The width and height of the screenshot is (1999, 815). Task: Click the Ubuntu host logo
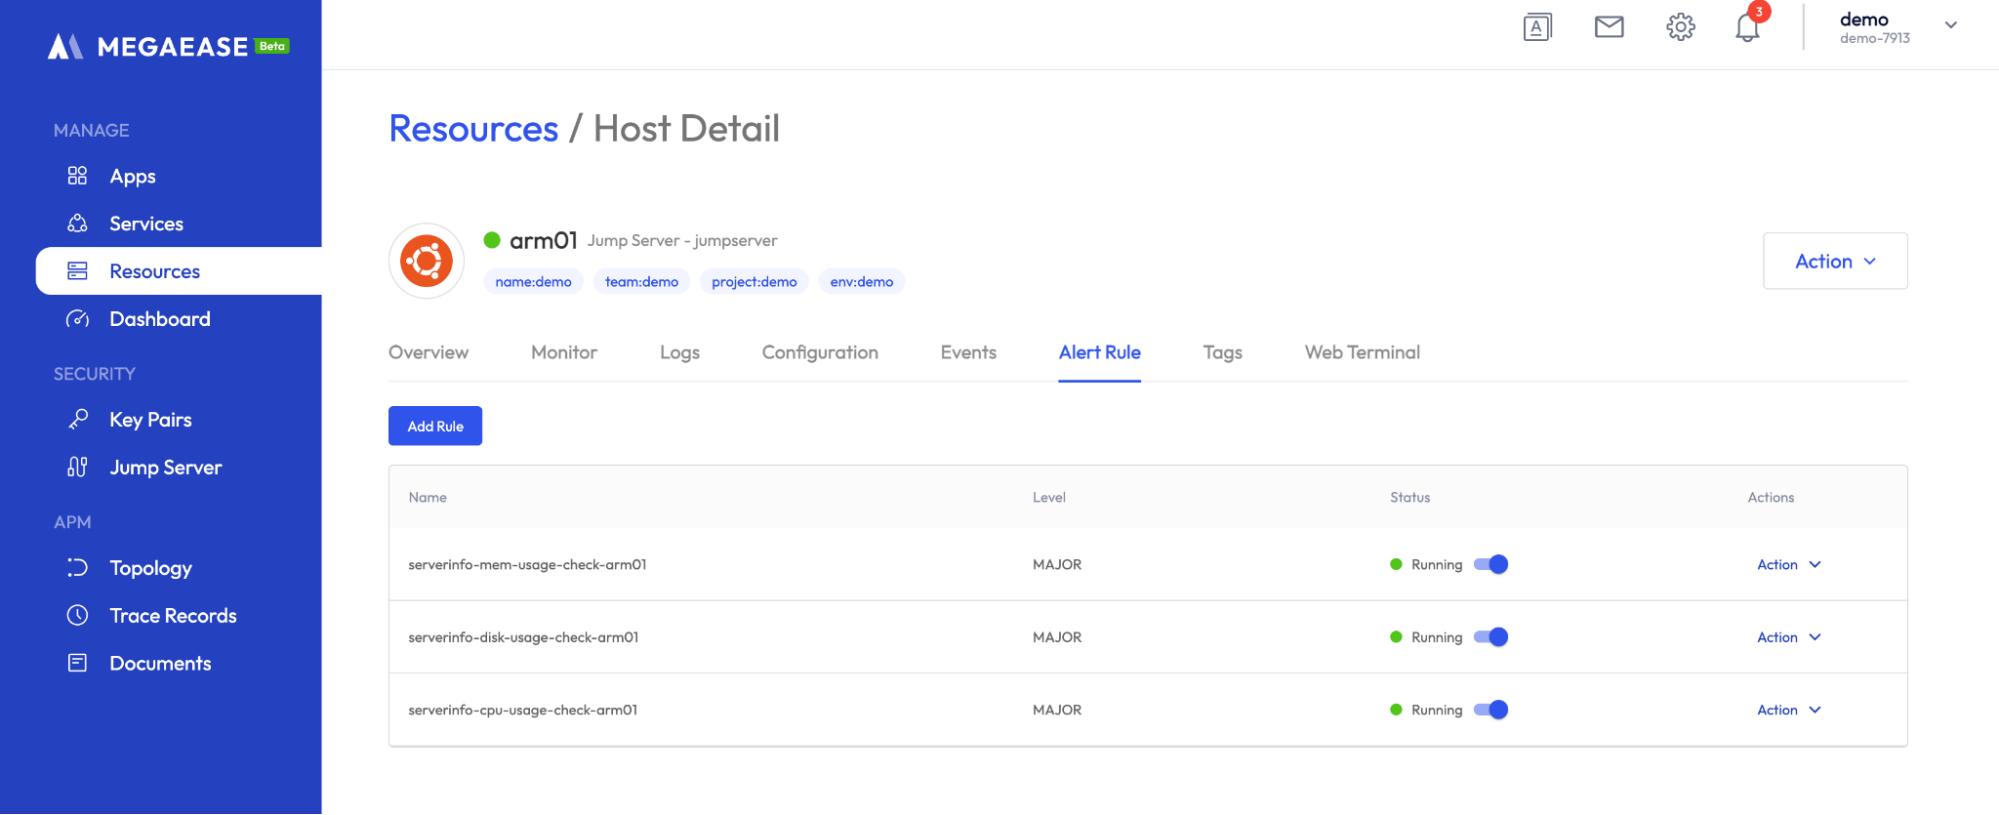coord(426,261)
